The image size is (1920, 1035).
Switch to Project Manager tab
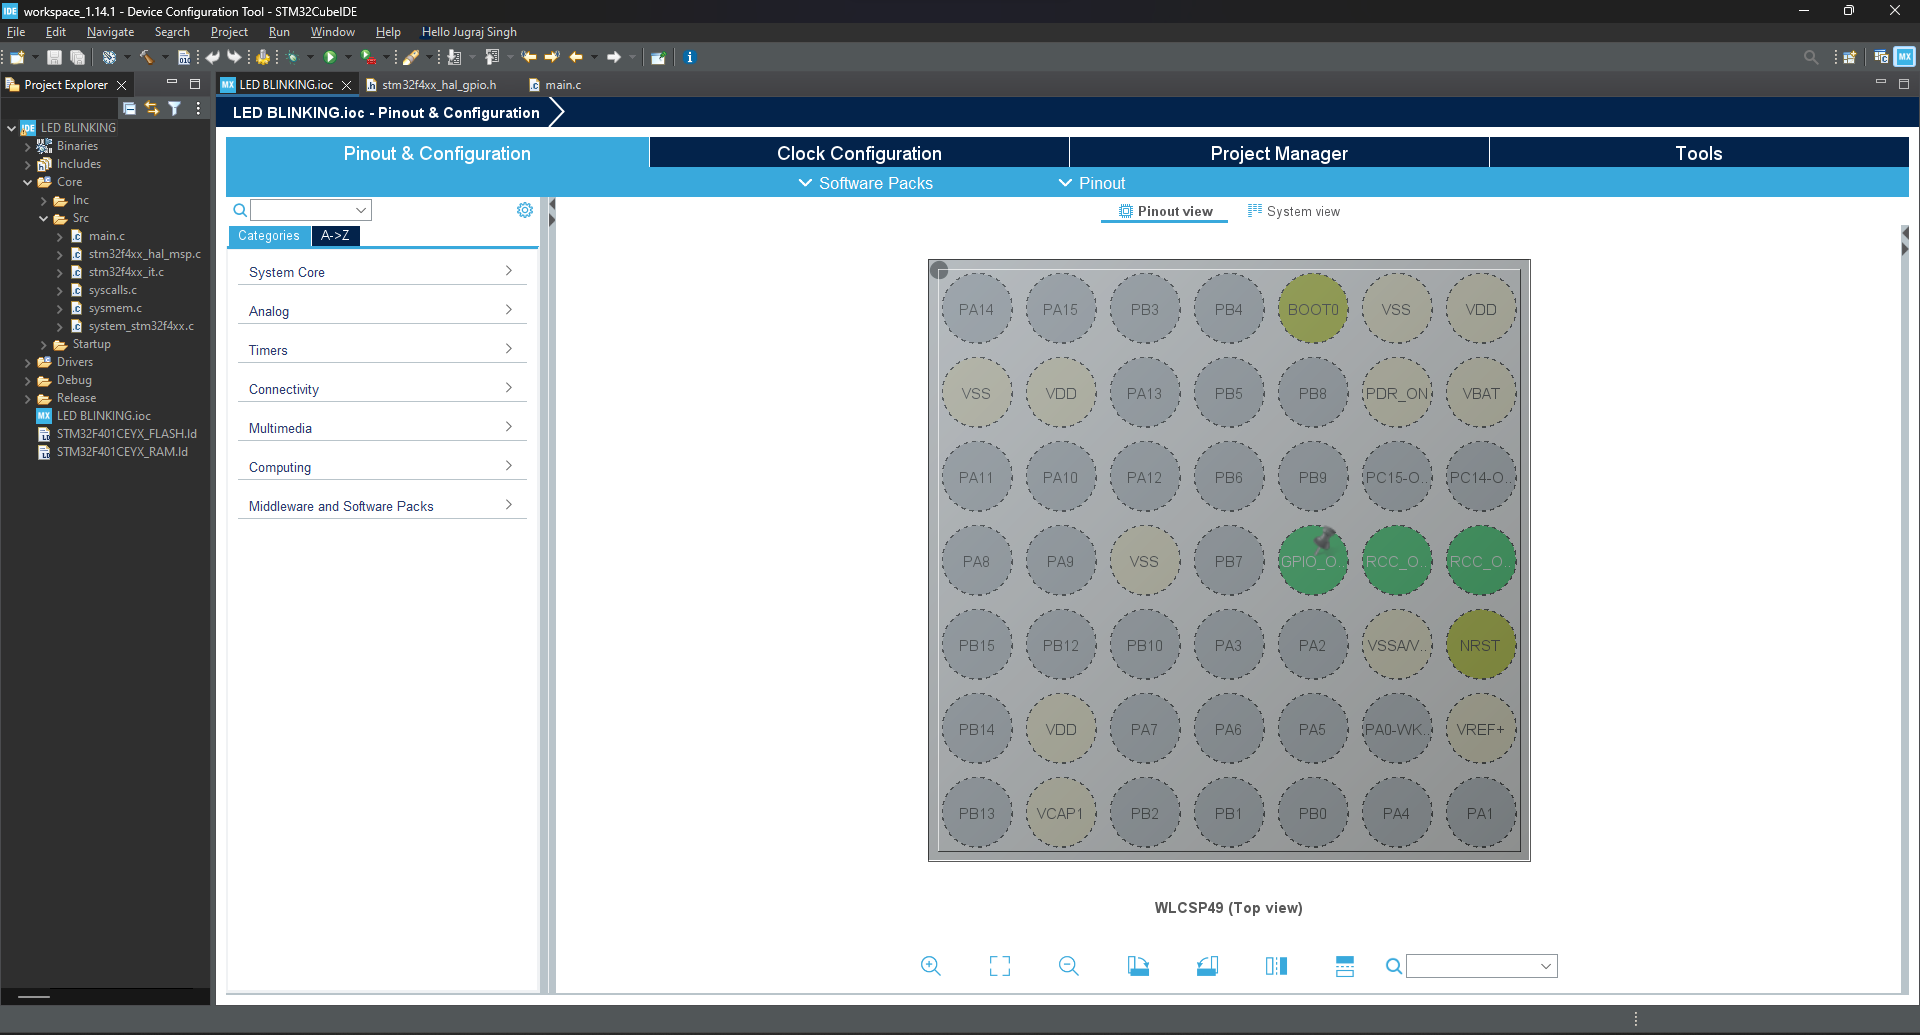tap(1279, 153)
